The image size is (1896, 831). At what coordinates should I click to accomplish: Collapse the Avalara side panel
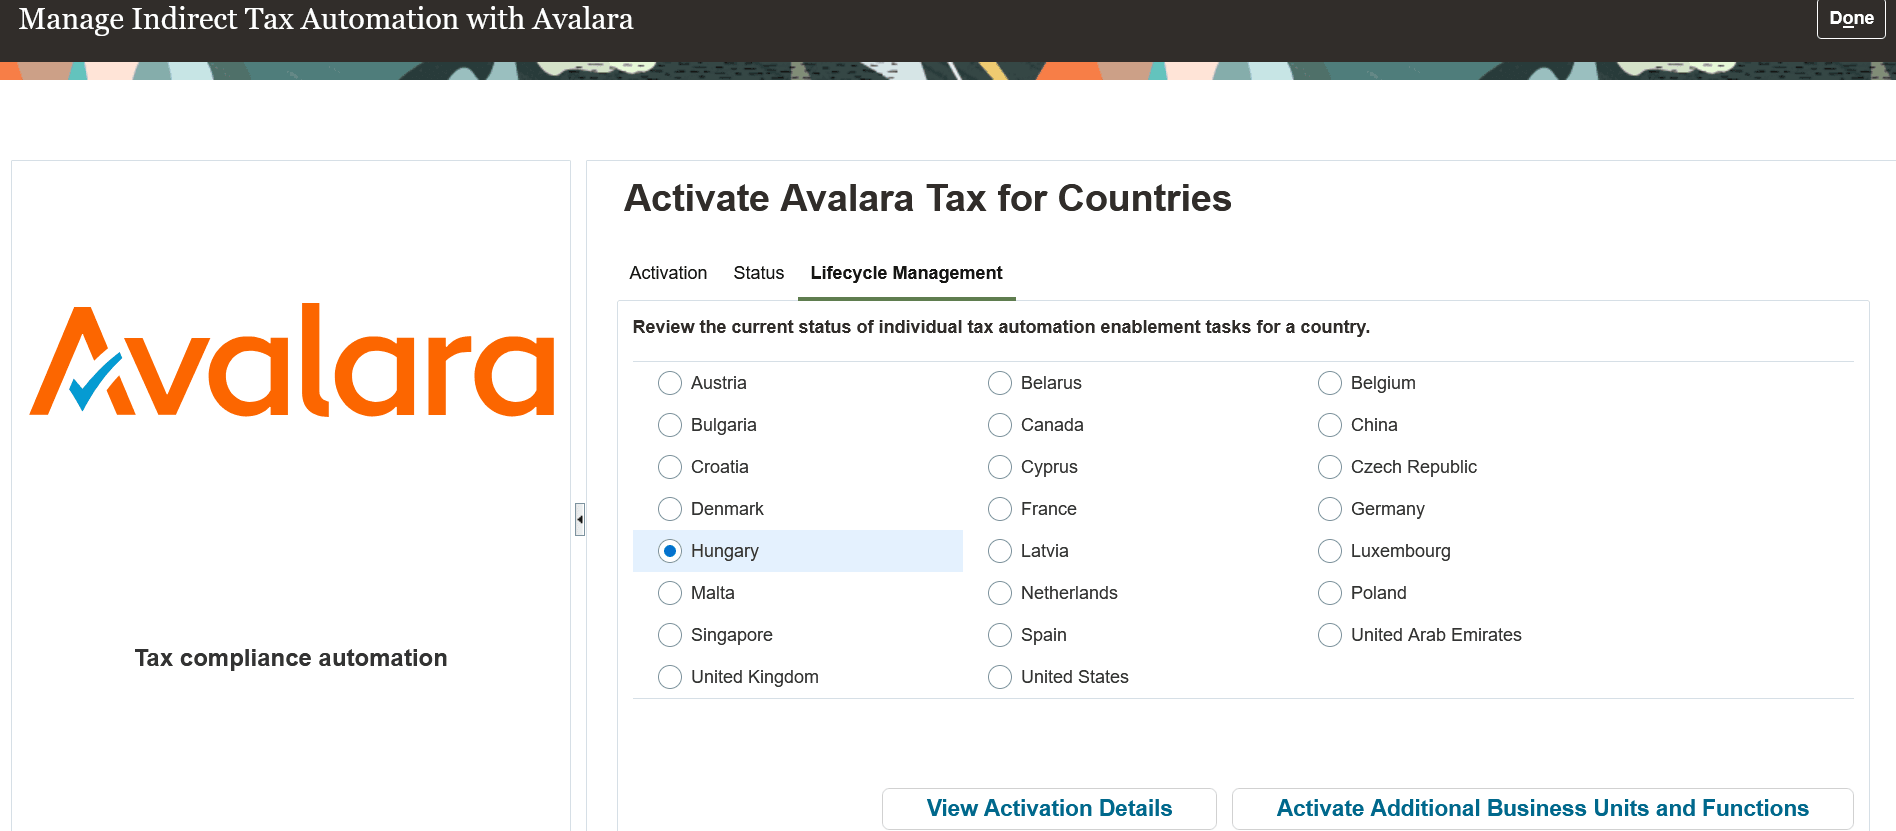(x=580, y=520)
